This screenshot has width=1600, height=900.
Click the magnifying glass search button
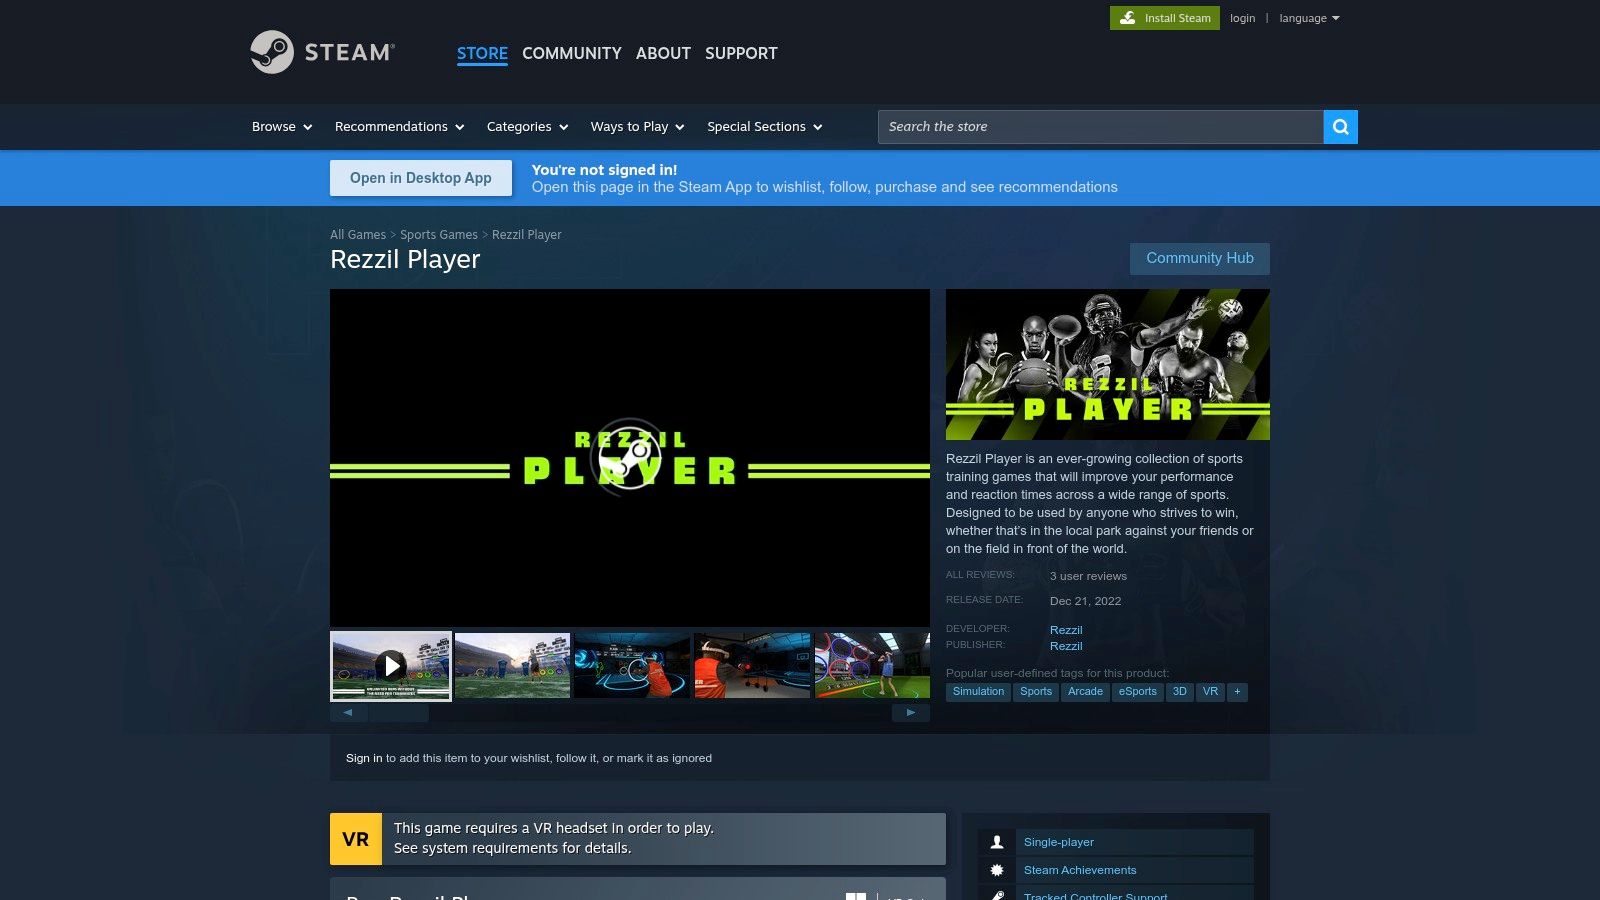pyautogui.click(x=1340, y=127)
